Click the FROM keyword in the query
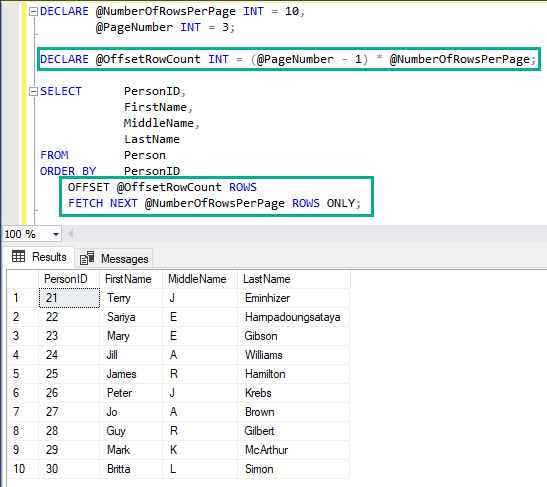The image size is (547, 487). 54,155
